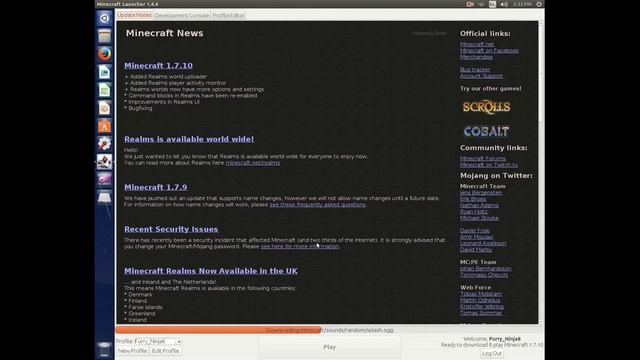
Task: Open the Minecraft 1.7.10 headline link
Action: tap(158, 65)
